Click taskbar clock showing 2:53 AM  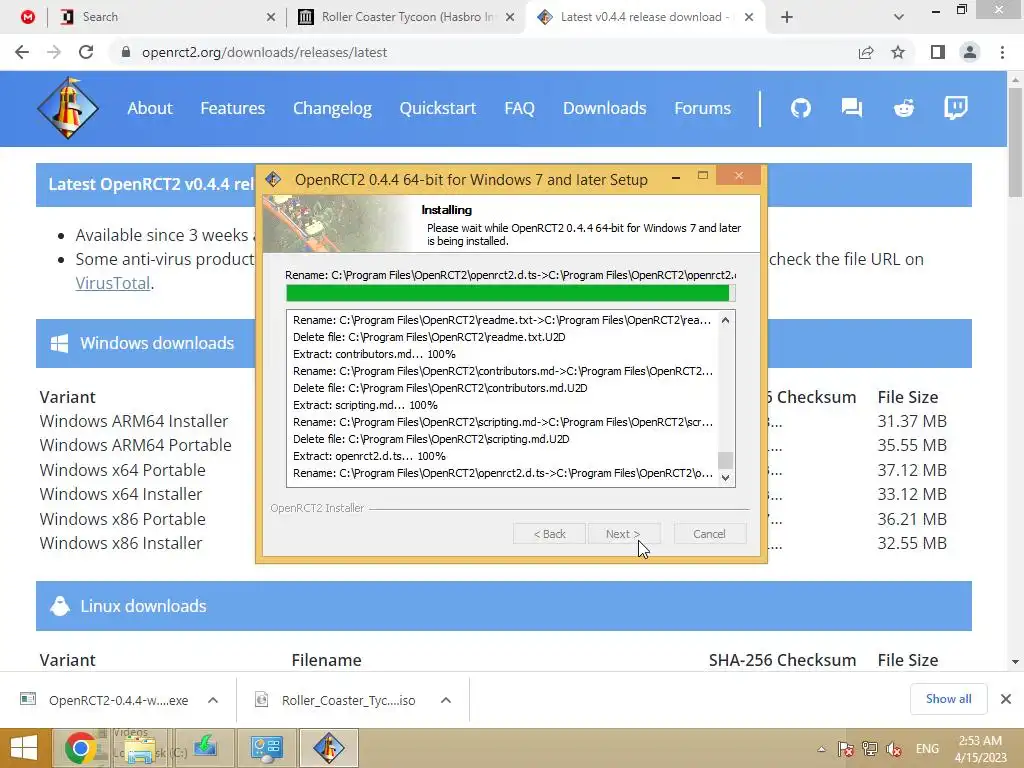tap(980, 748)
